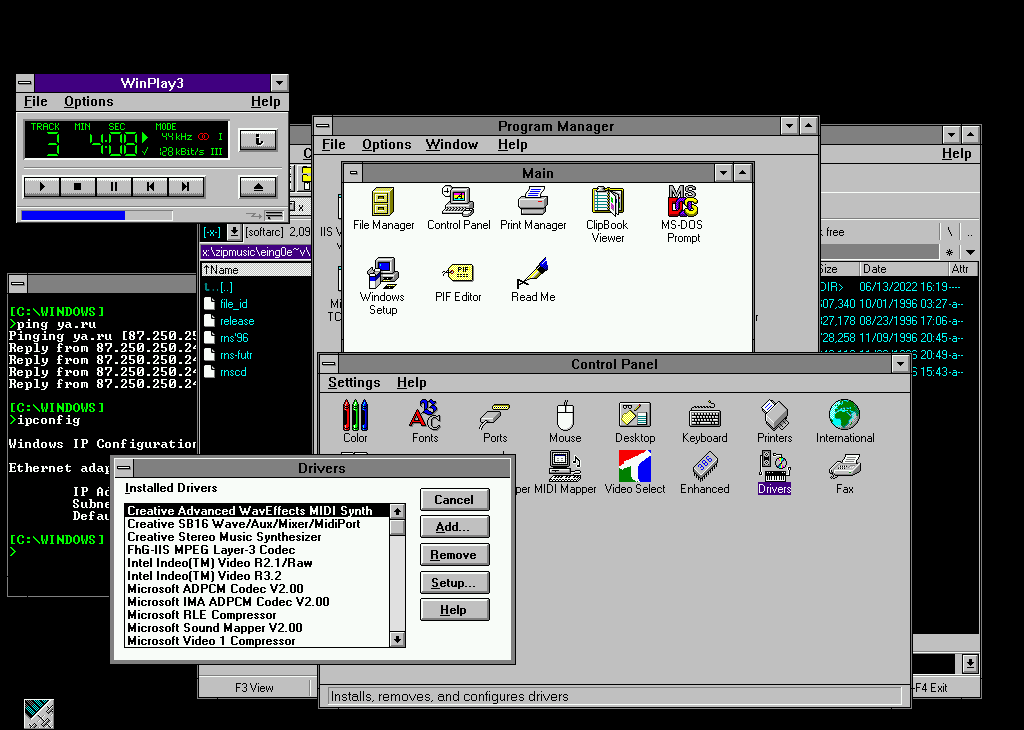
Task: Sort files by the Date column header
Action: 903,269
